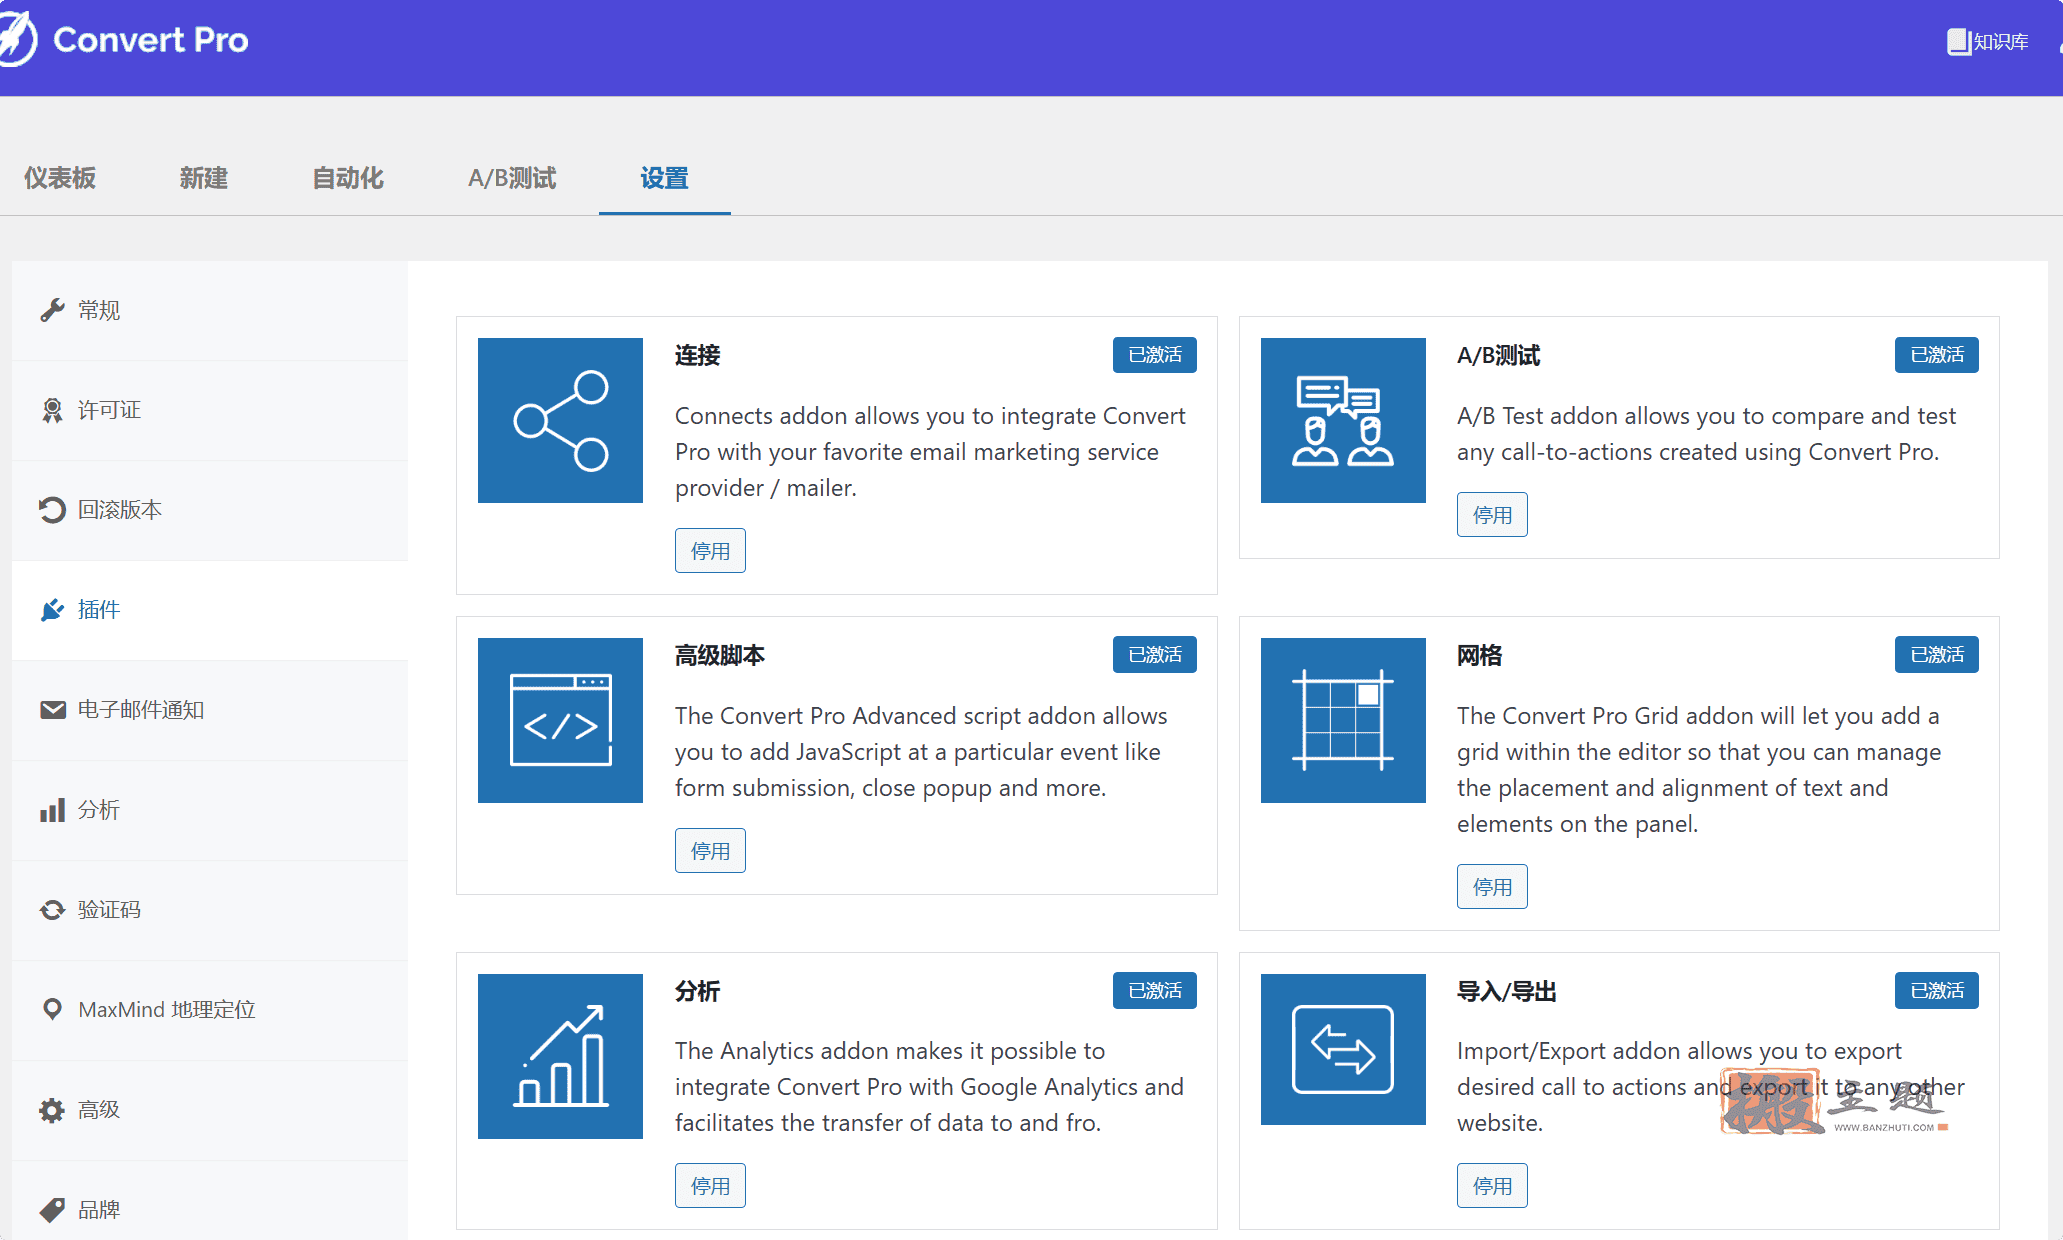2063x1240 pixels.
Task: Click the "A/B Test addon allows" description
Action: coord(1707,434)
